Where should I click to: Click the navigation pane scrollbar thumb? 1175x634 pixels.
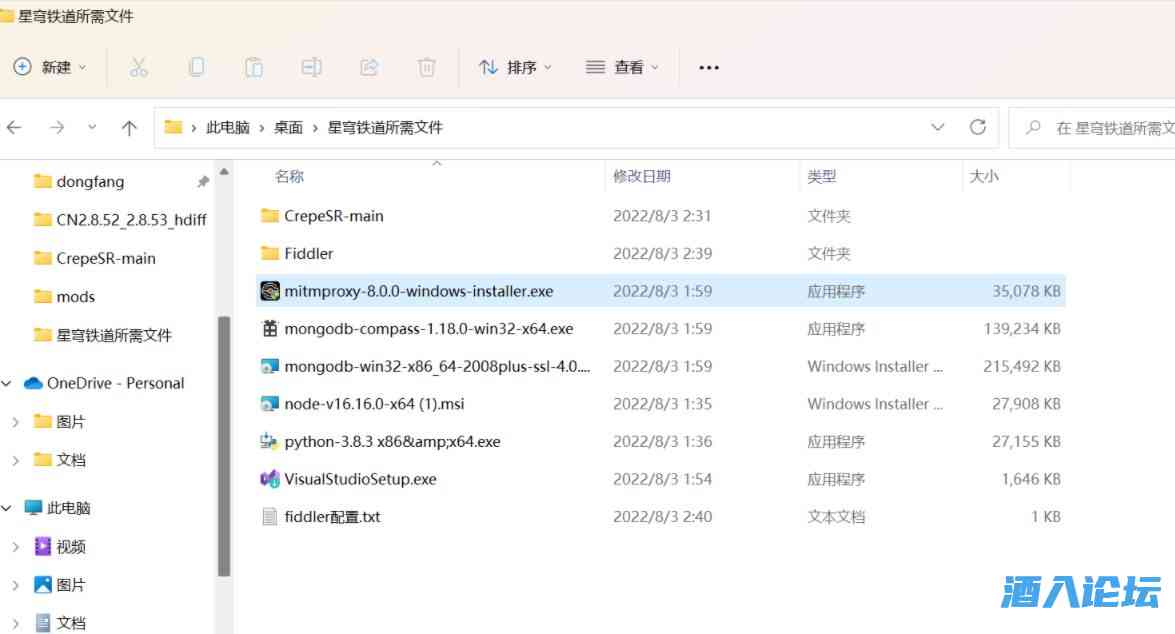point(224,446)
